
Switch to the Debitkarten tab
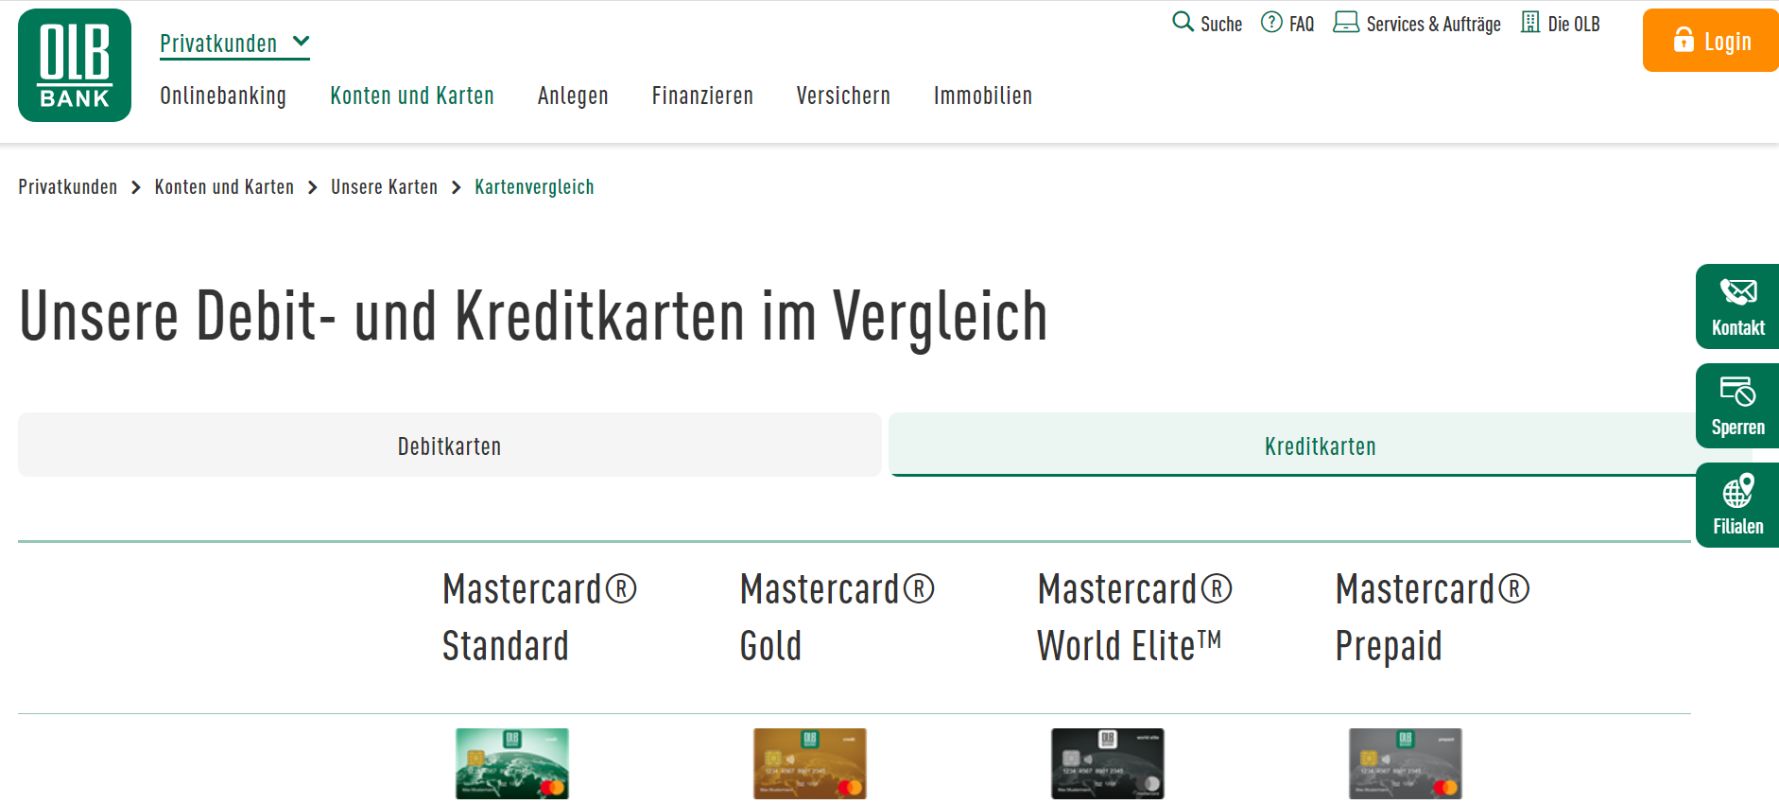click(x=450, y=445)
